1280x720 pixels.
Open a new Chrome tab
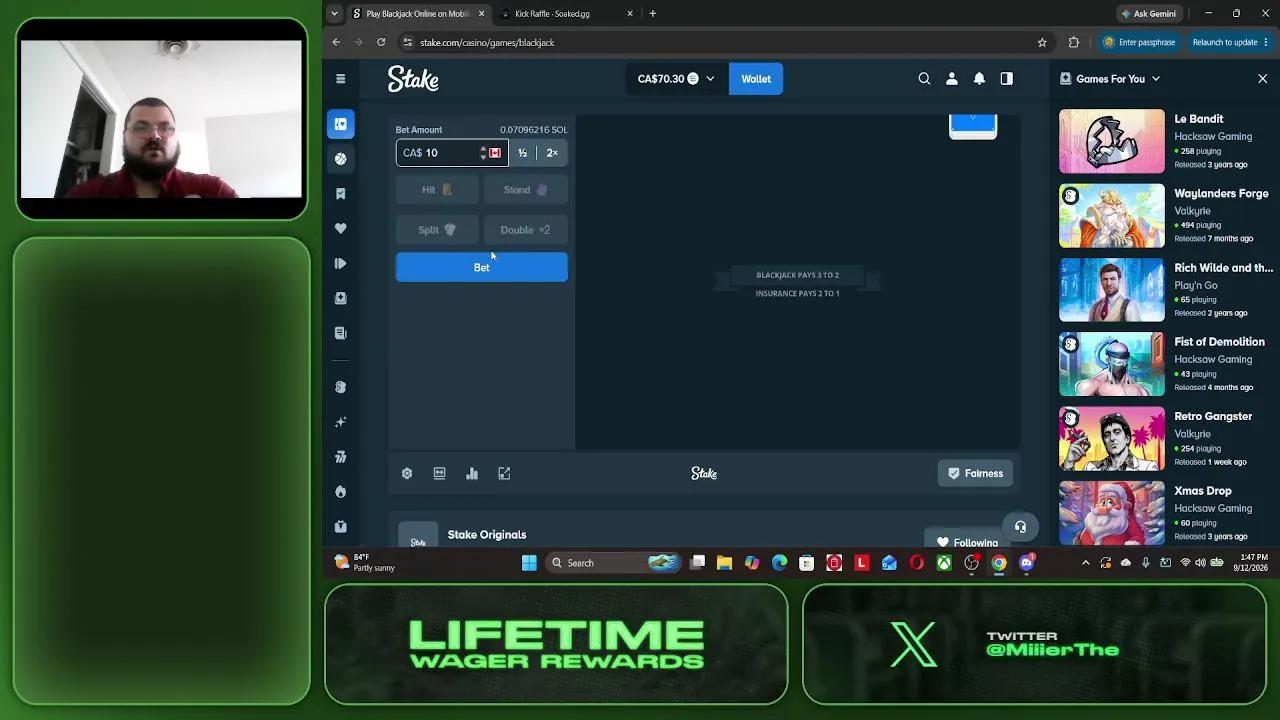[x=653, y=14]
